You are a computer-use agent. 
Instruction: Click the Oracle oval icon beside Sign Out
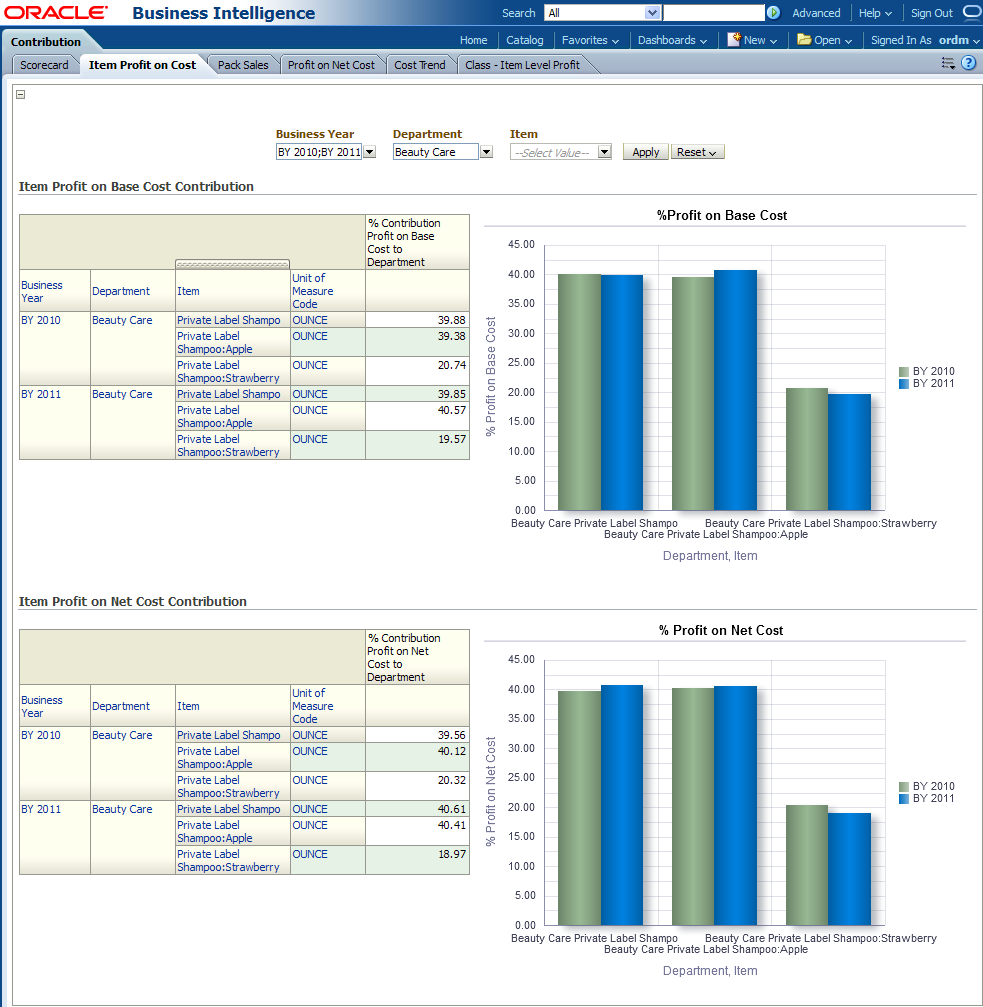(x=971, y=13)
